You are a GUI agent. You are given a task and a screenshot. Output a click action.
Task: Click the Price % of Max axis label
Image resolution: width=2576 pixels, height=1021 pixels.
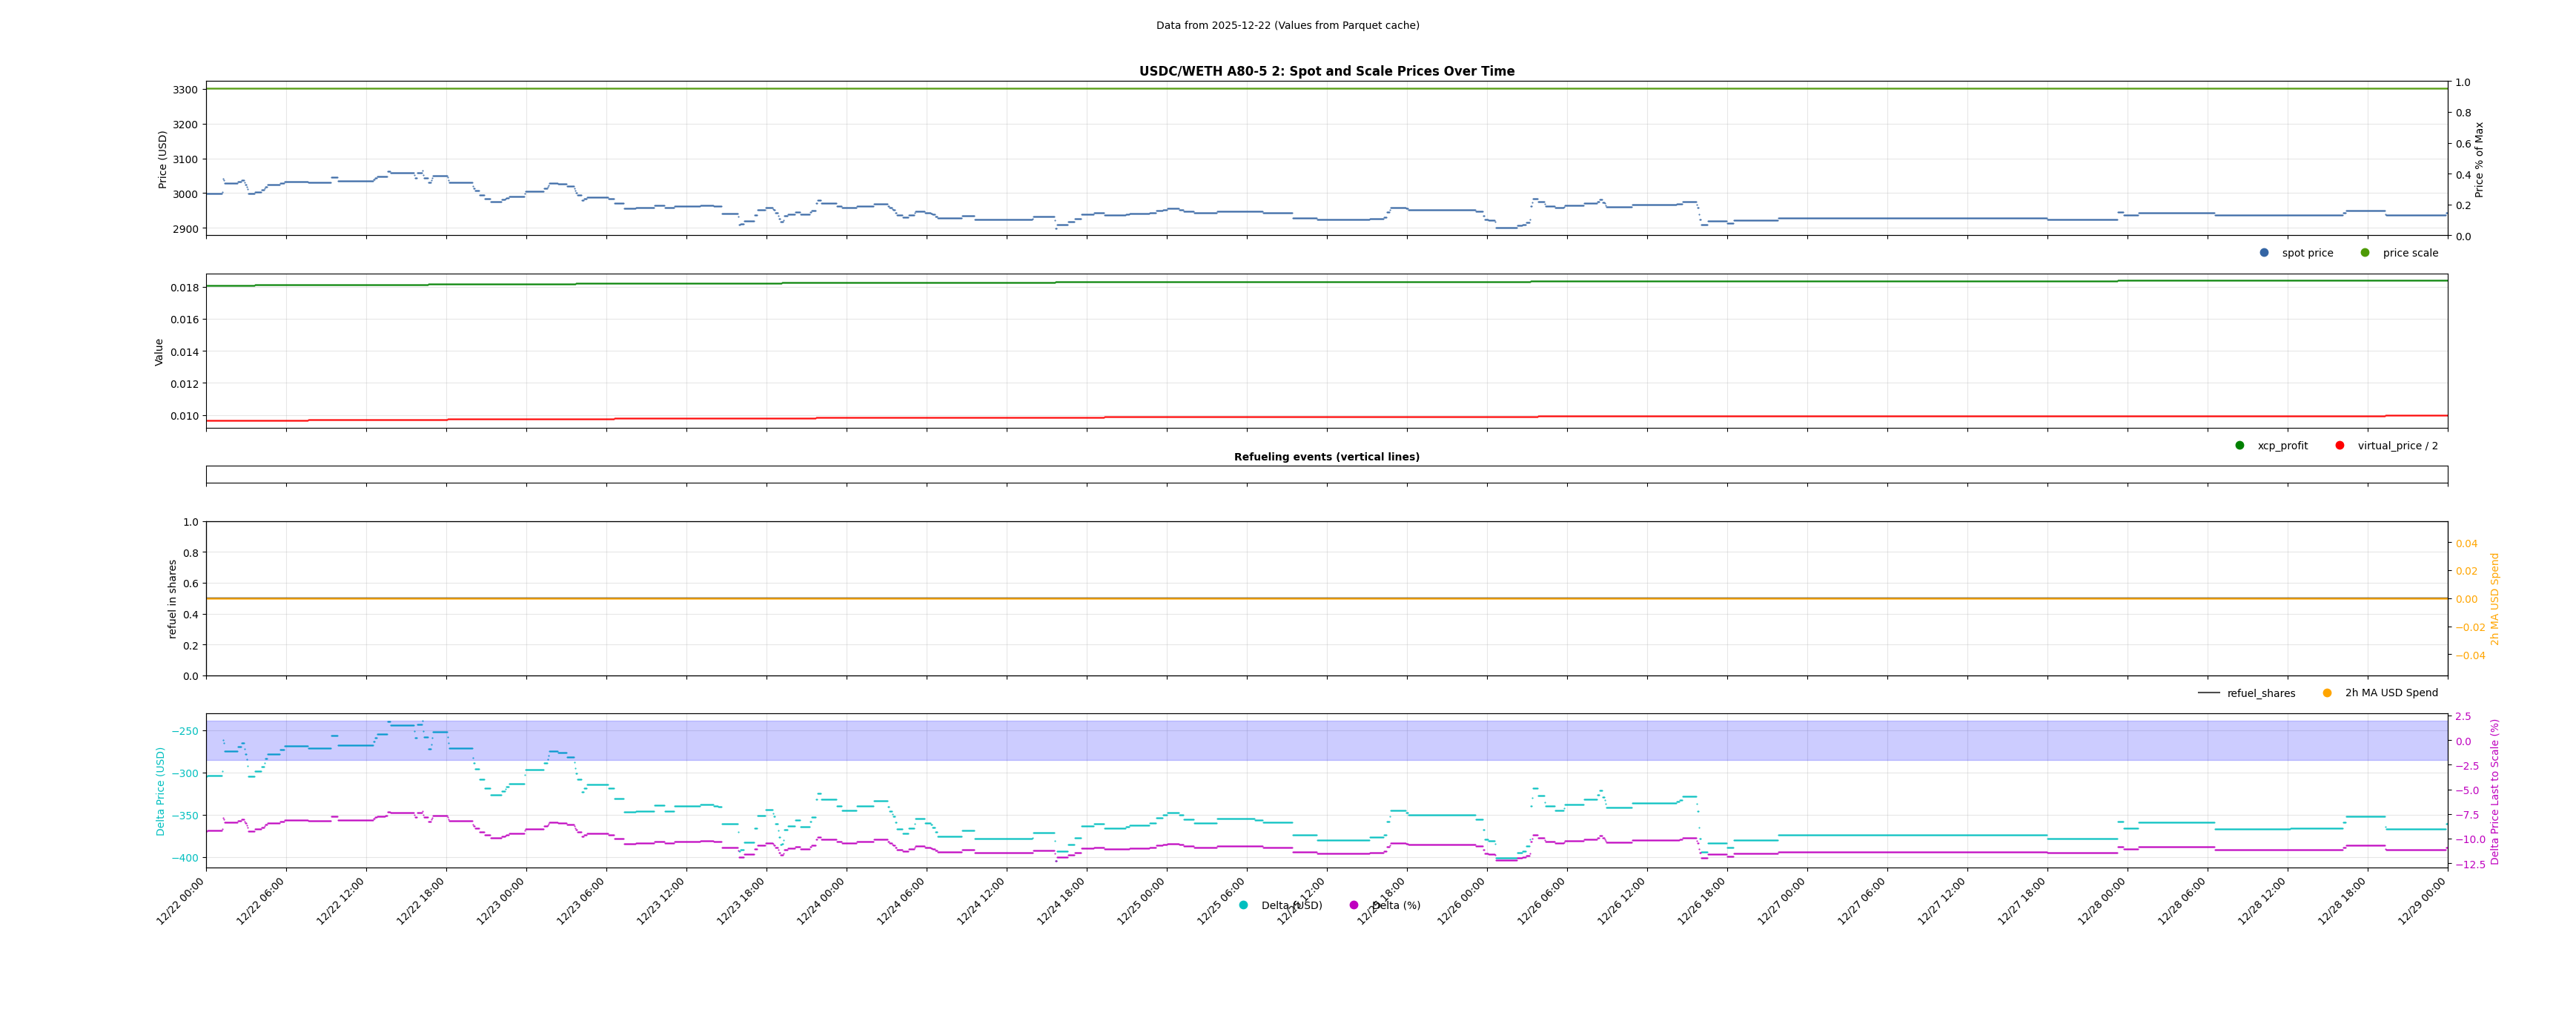coord(2479,159)
